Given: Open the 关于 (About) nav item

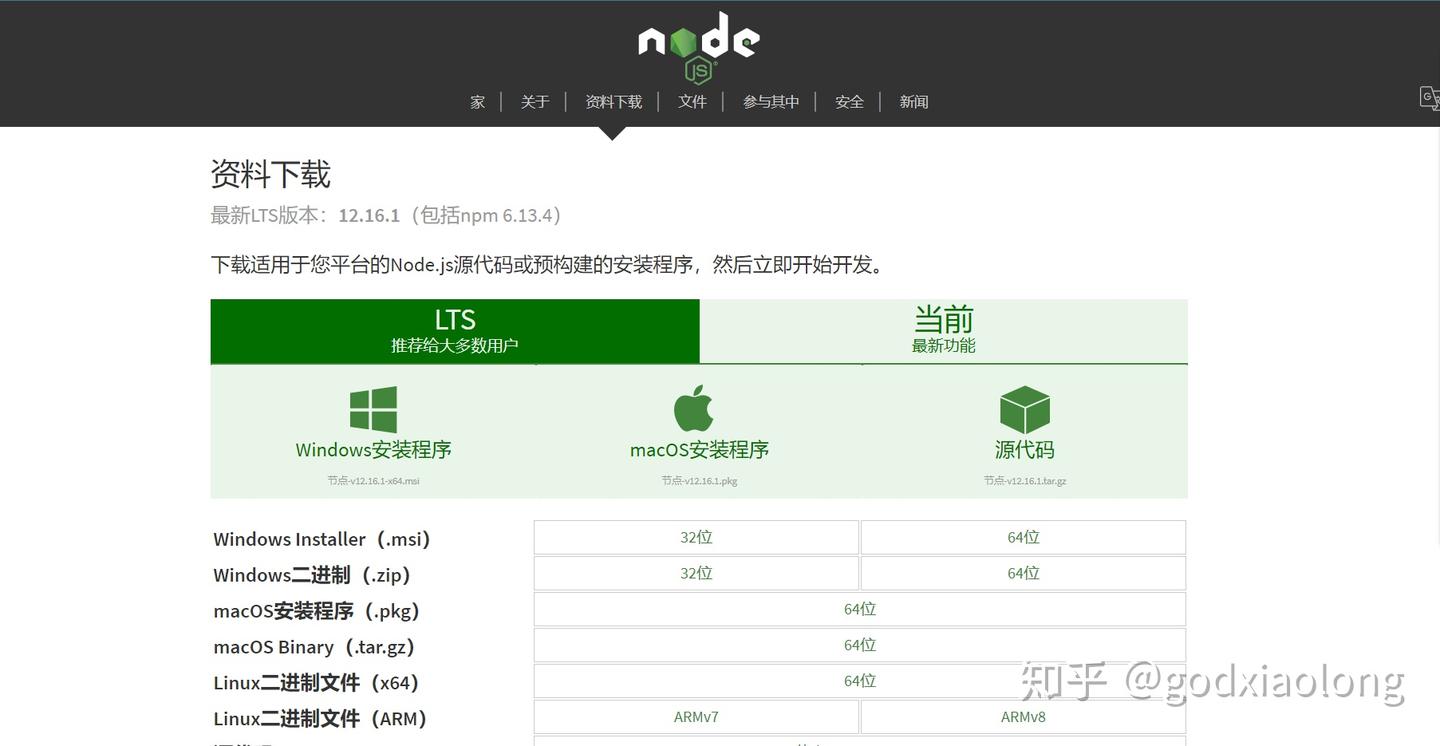Looking at the screenshot, I should 535,102.
